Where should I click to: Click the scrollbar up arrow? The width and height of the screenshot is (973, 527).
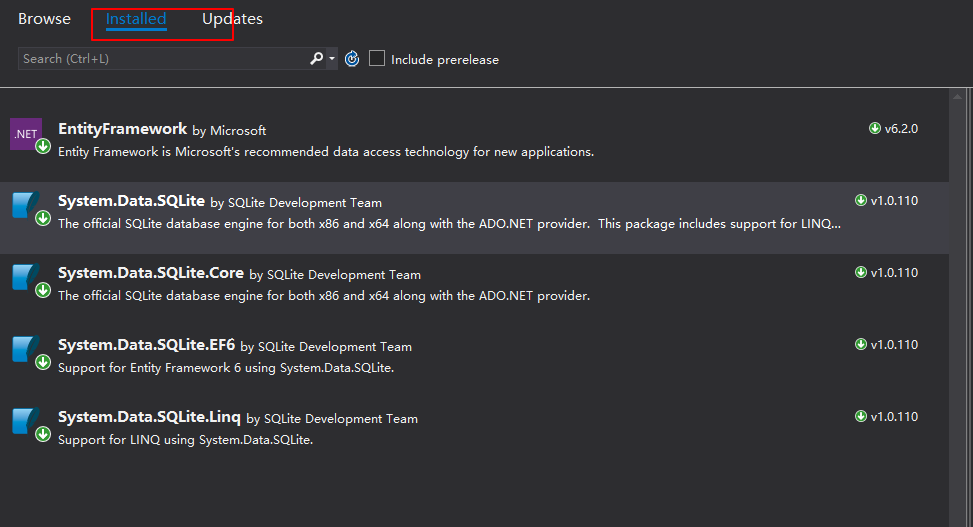(957, 96)
